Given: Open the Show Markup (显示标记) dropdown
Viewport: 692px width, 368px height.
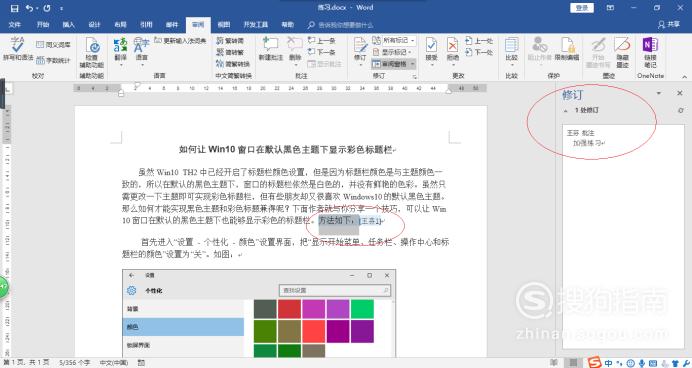Looking at the screenshot, I should click(x=392, y=52).
